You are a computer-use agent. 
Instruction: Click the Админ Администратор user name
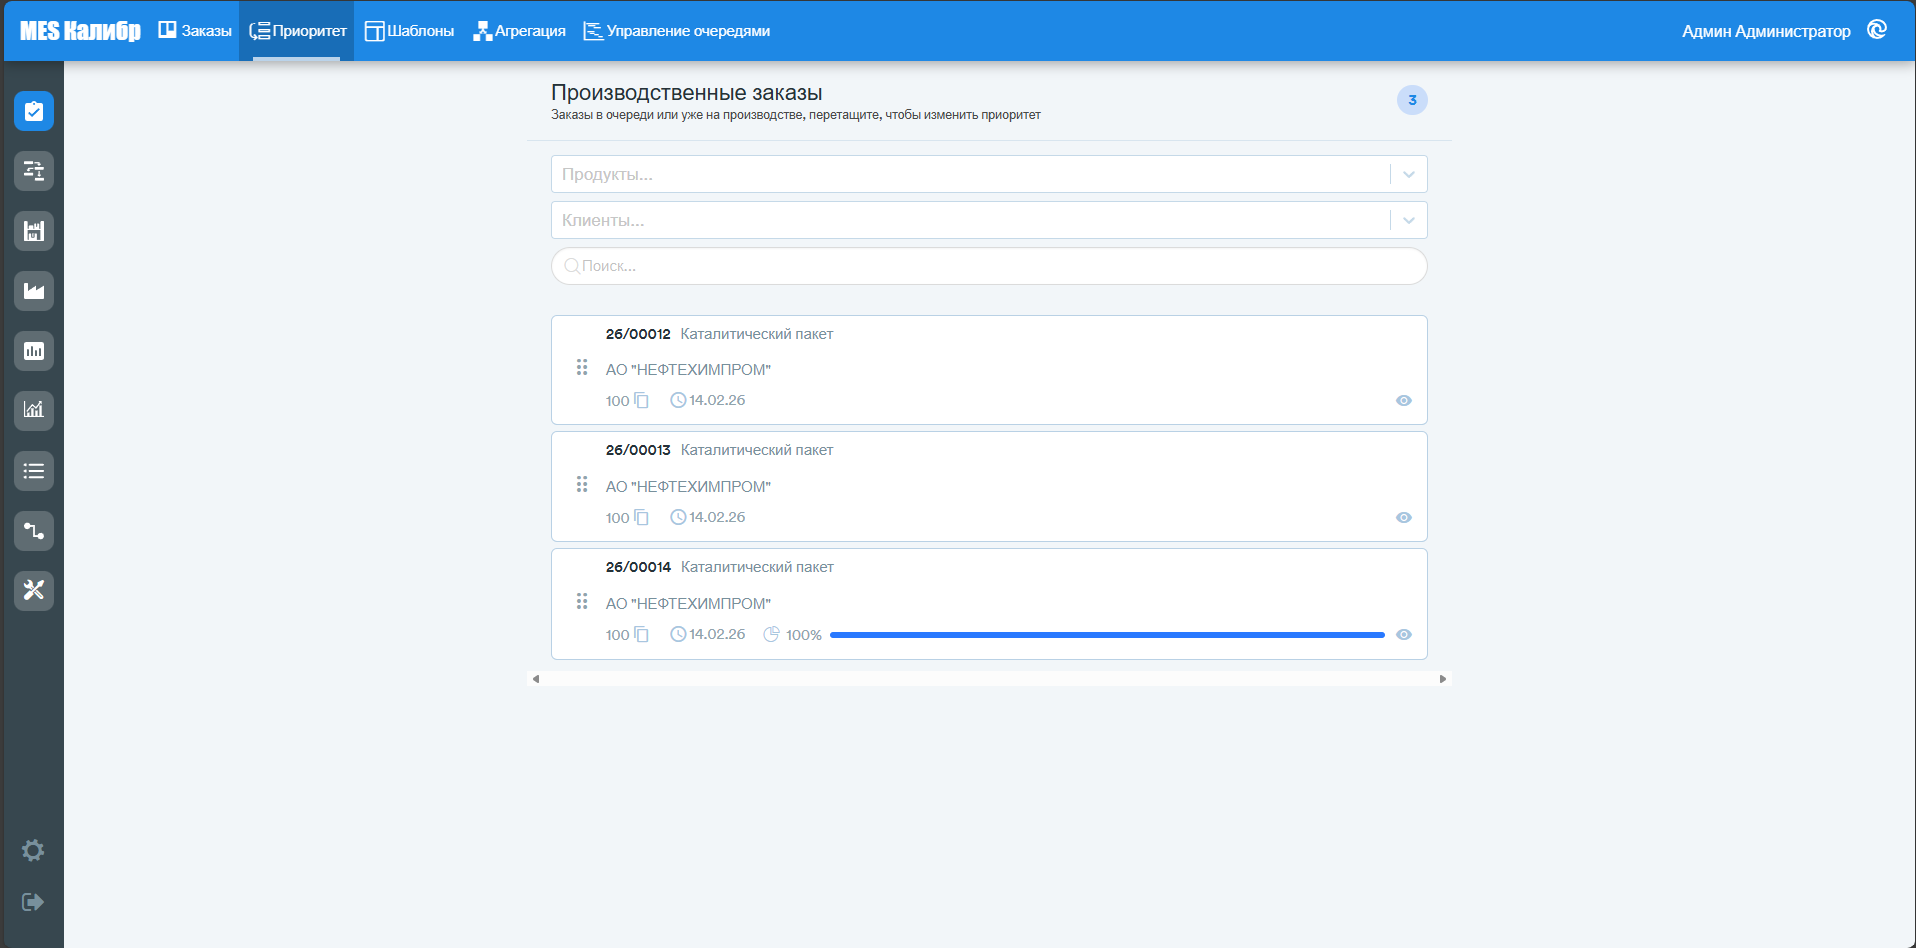point(1766,31)
